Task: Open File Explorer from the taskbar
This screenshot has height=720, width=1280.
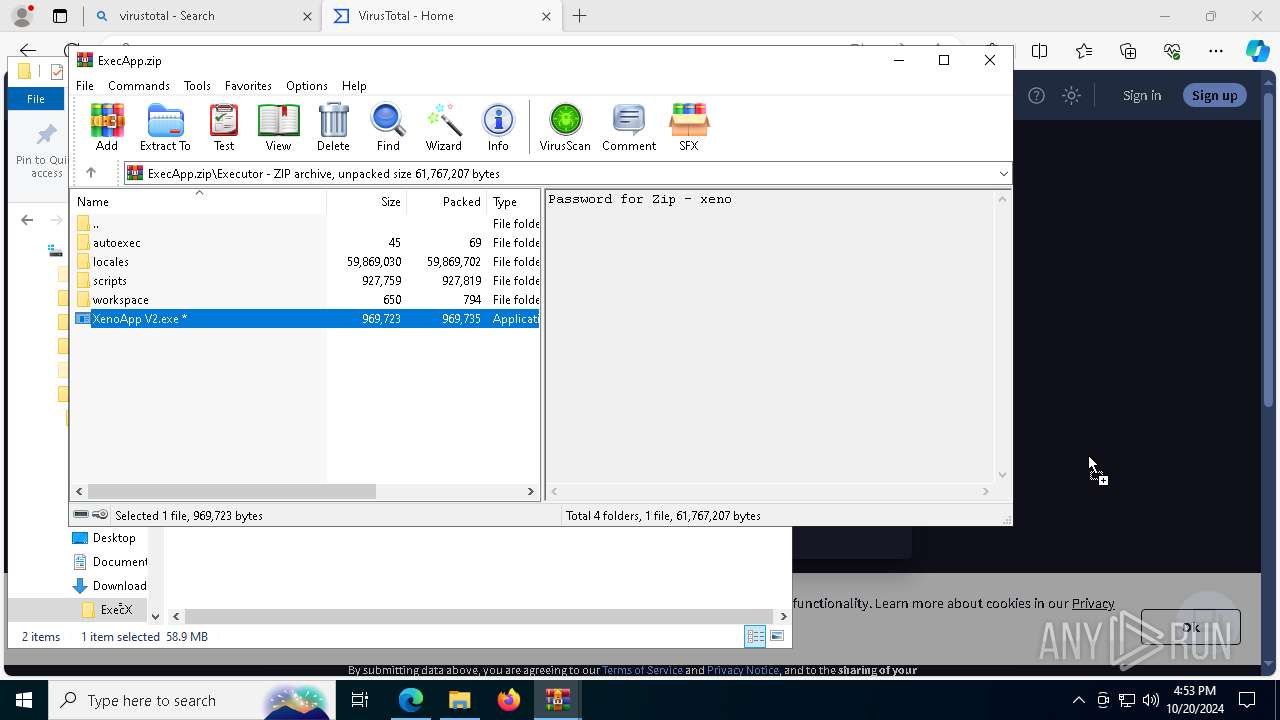Action: pos(459,700)
